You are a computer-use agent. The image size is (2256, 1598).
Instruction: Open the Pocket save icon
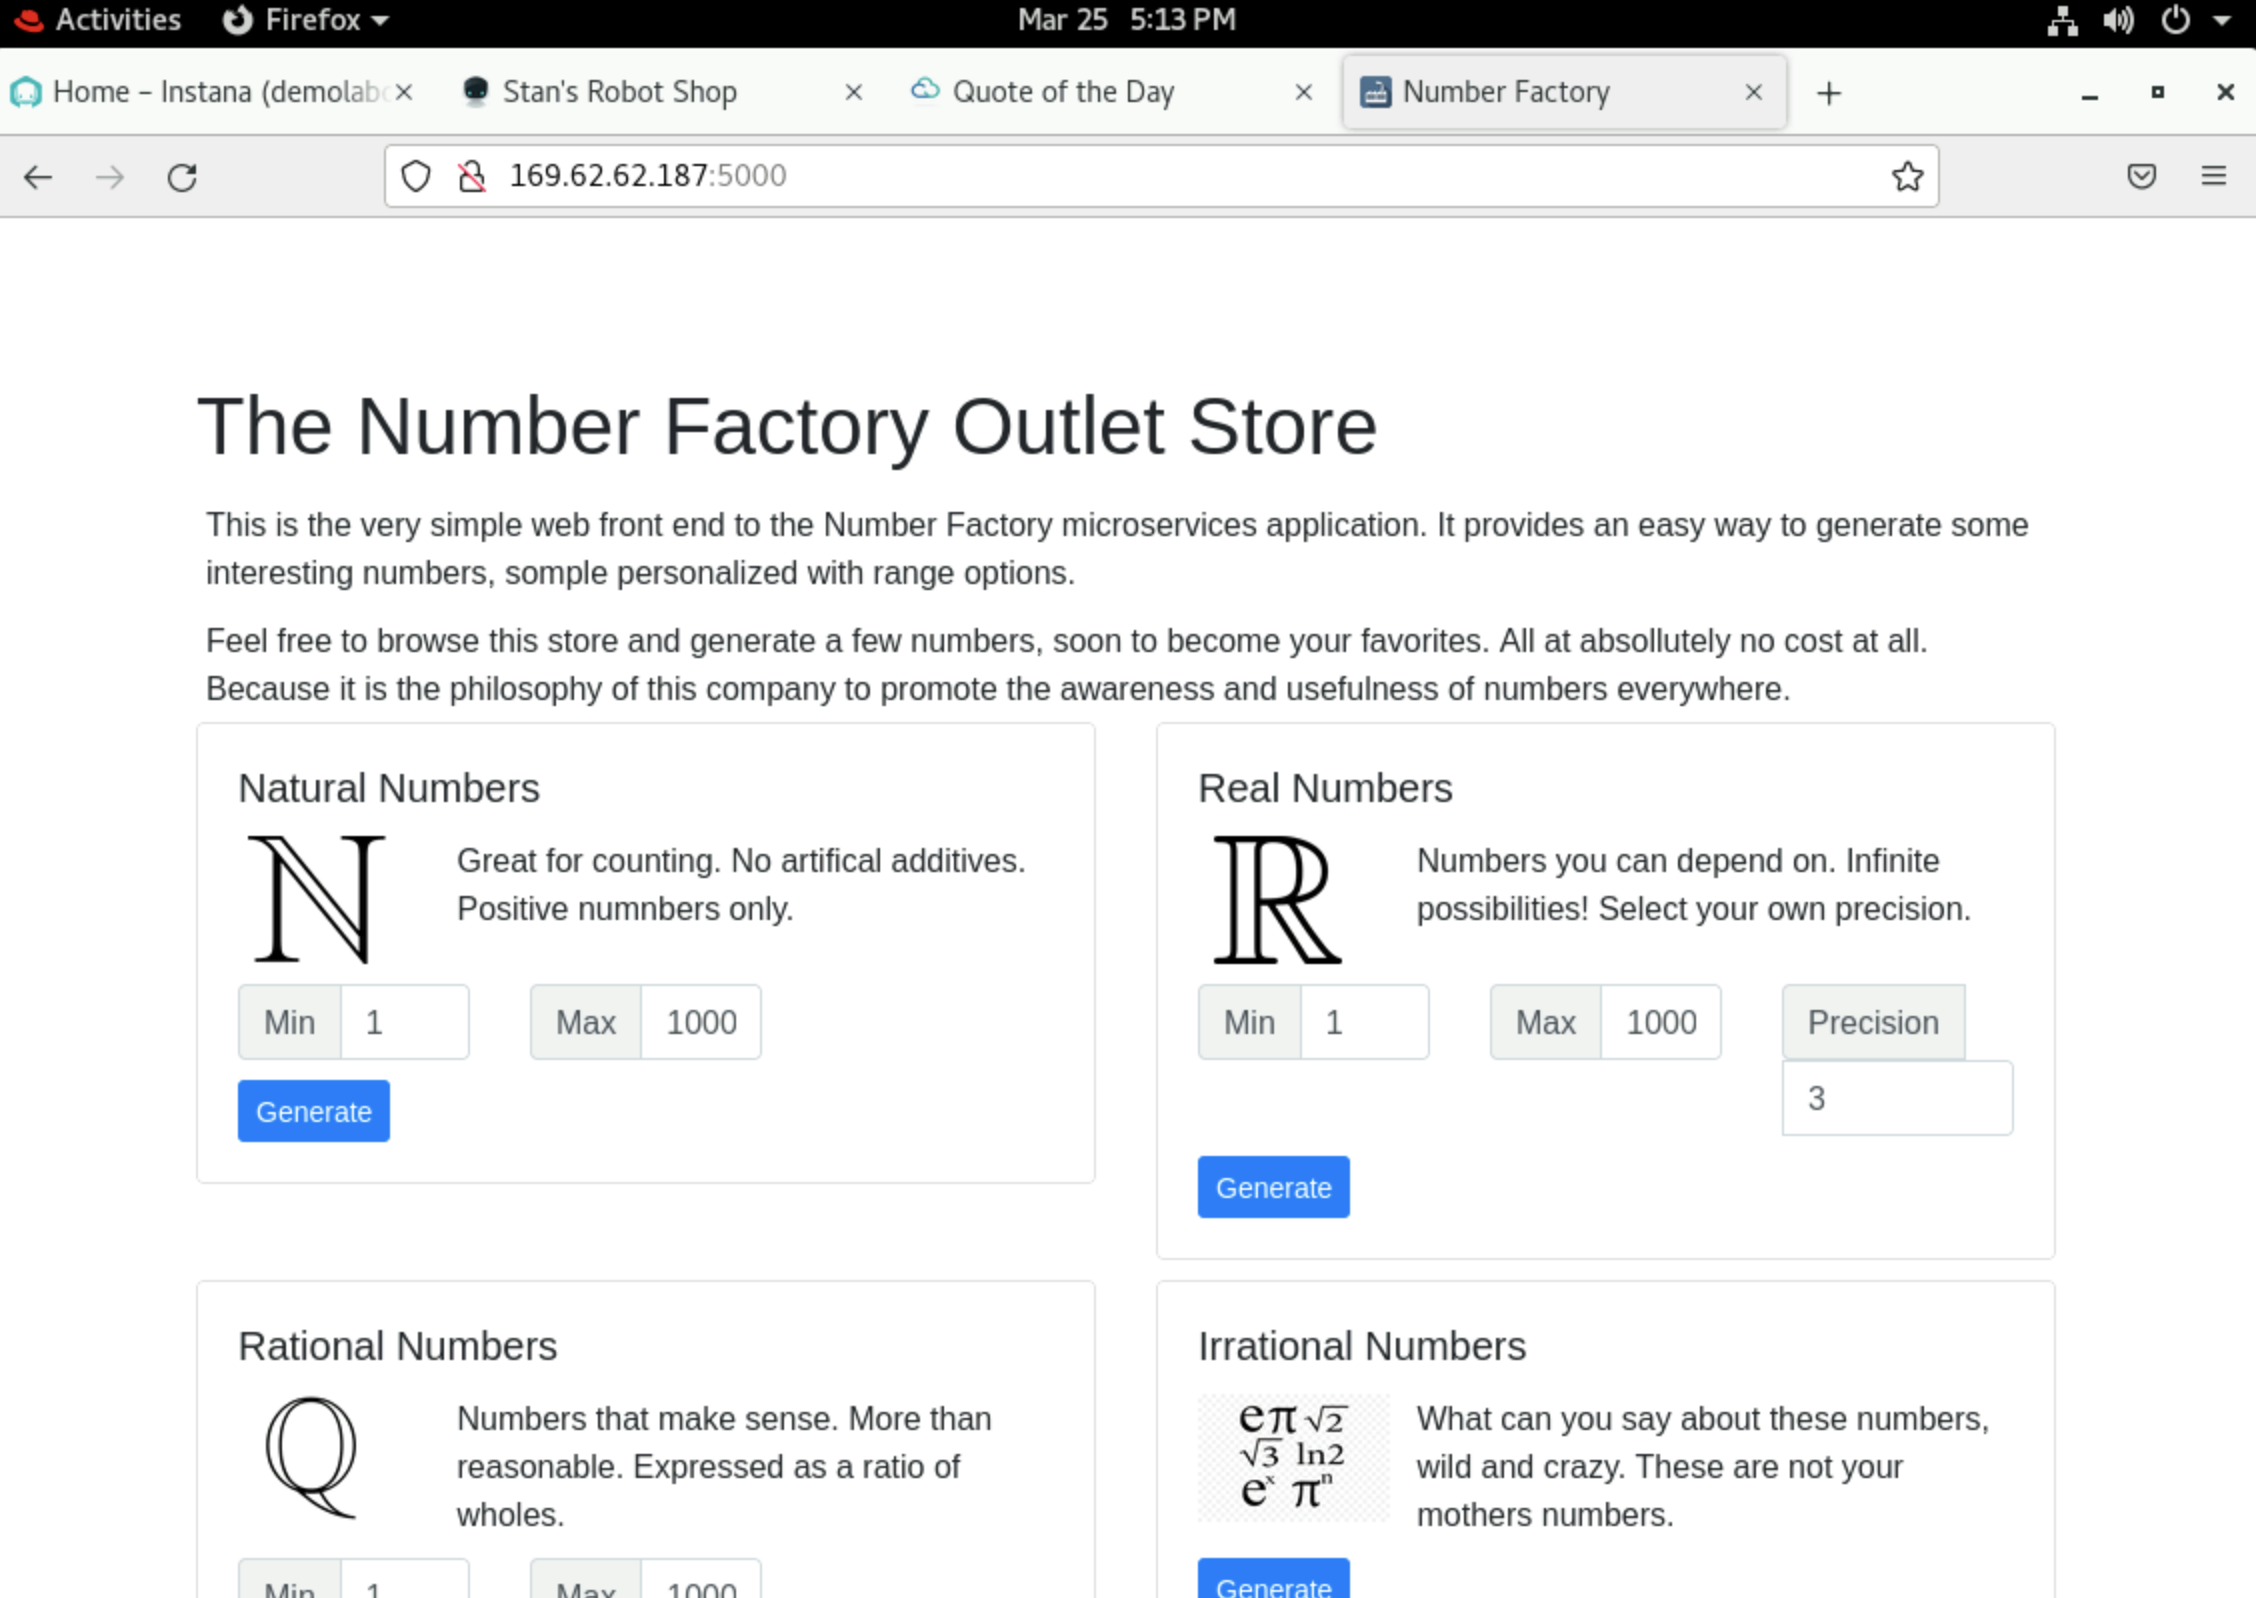2141,176
